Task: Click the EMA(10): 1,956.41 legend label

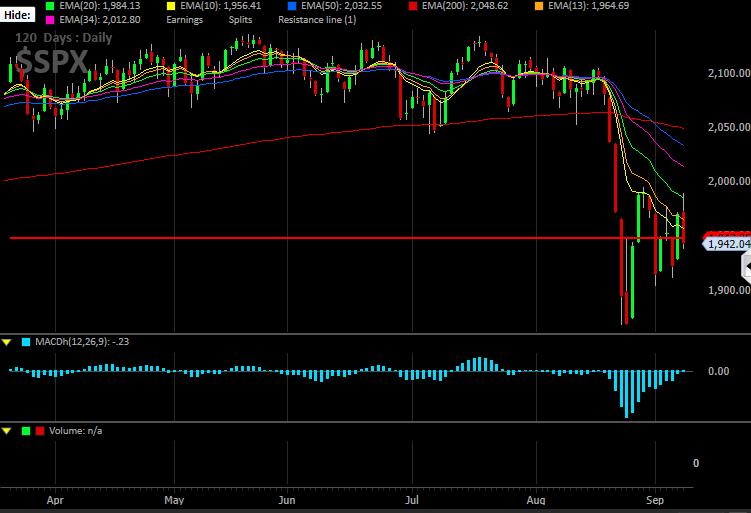Action: (x=220, y=6)
